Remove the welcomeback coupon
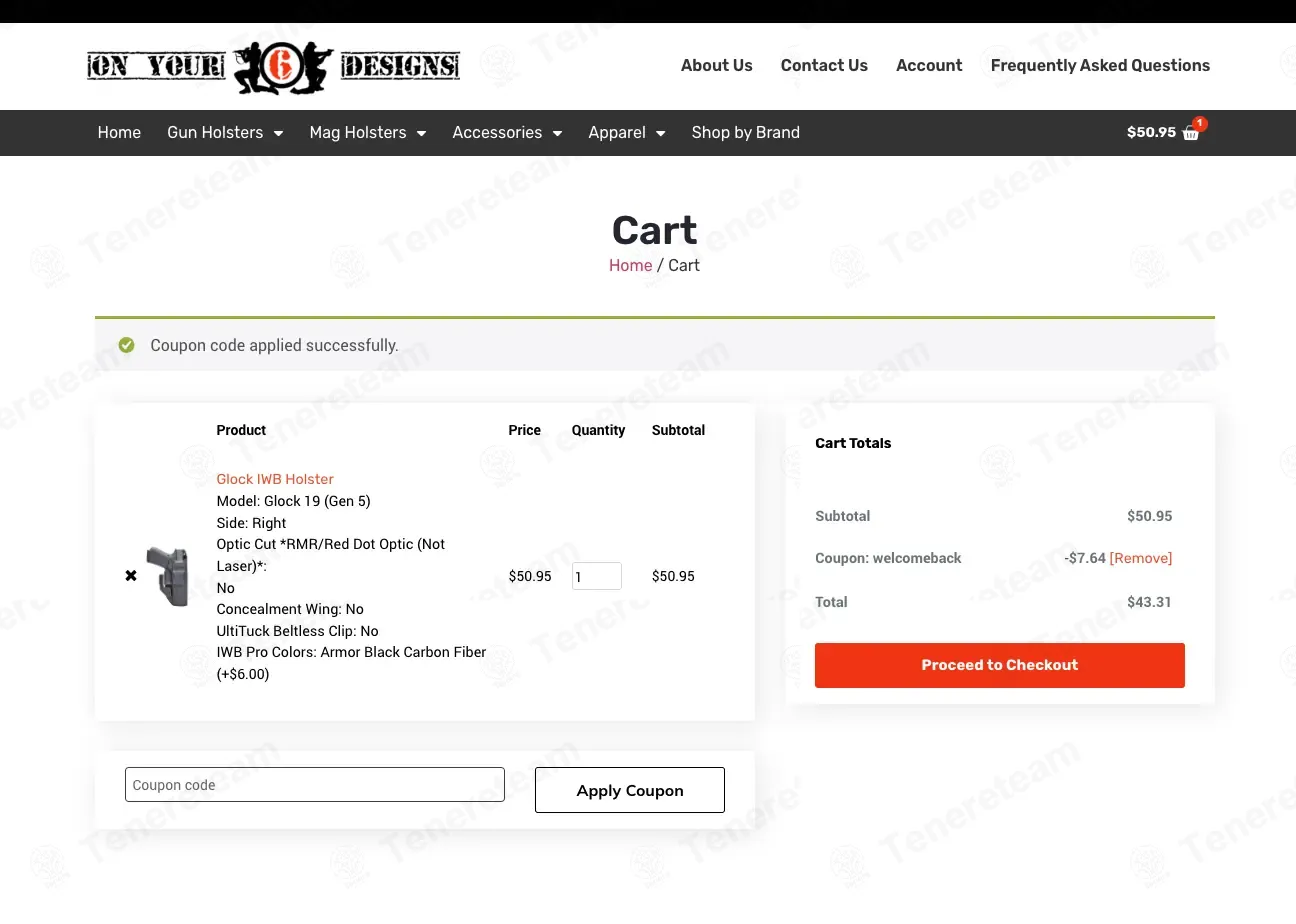The width and height of the screenshot is (1296, 924). point(1141,558)
